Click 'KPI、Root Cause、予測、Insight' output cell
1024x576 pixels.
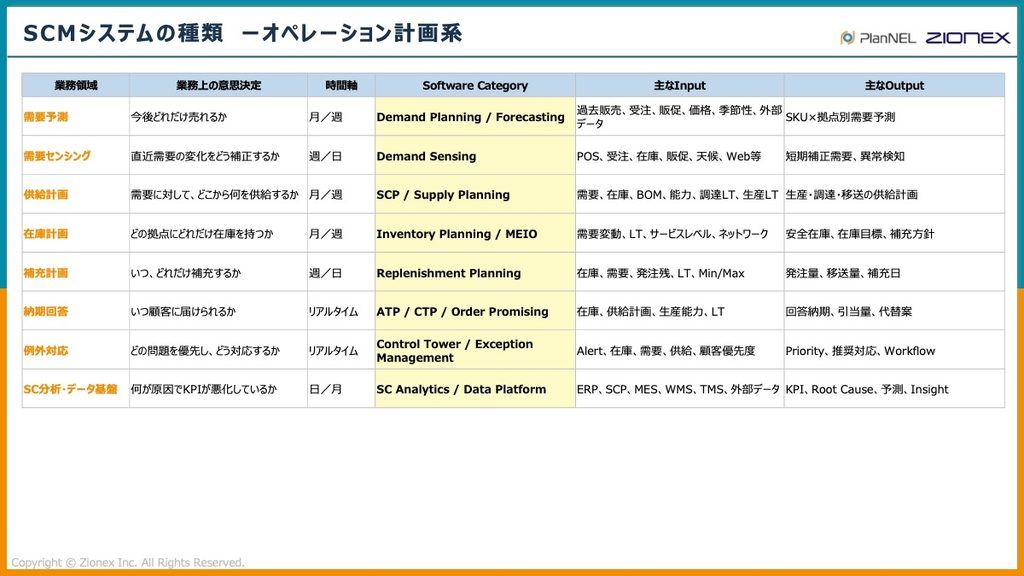click(x=894, y=389)
